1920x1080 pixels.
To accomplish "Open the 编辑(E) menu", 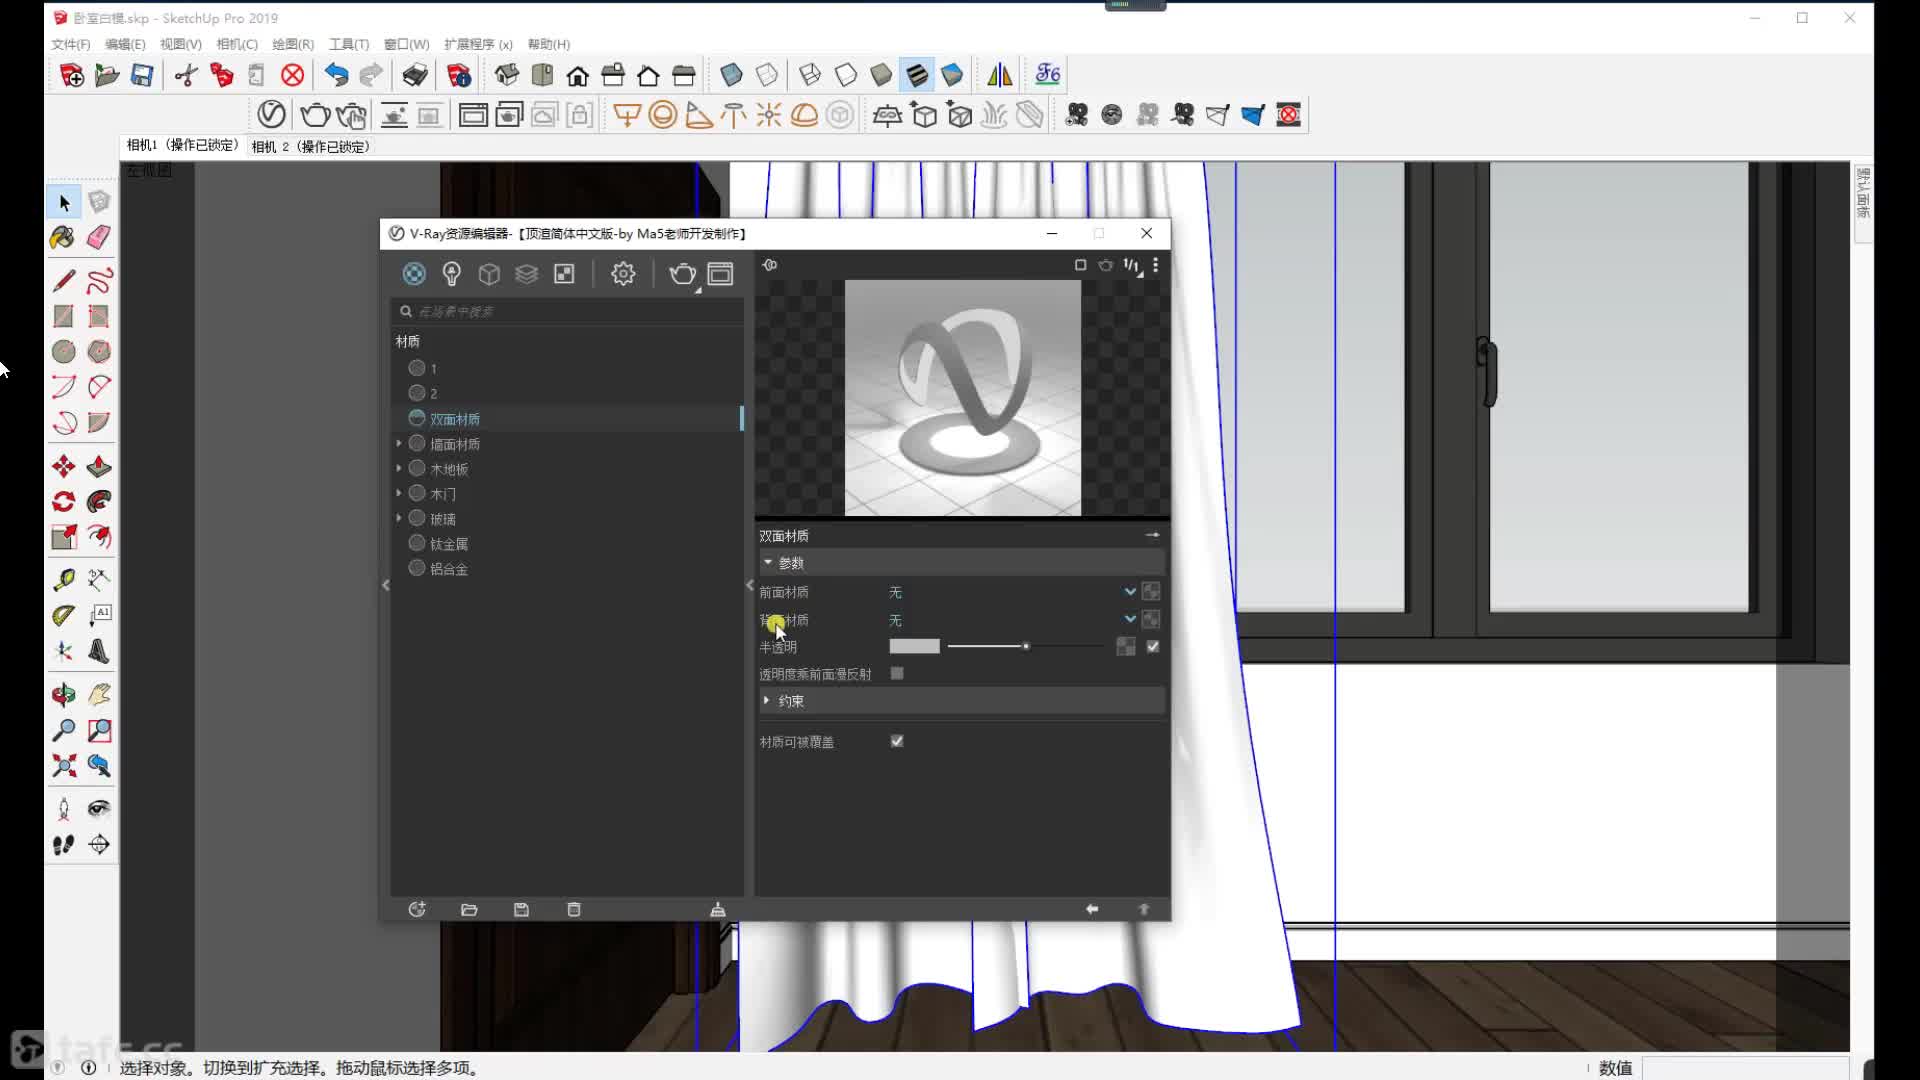I will click(125, 44).
